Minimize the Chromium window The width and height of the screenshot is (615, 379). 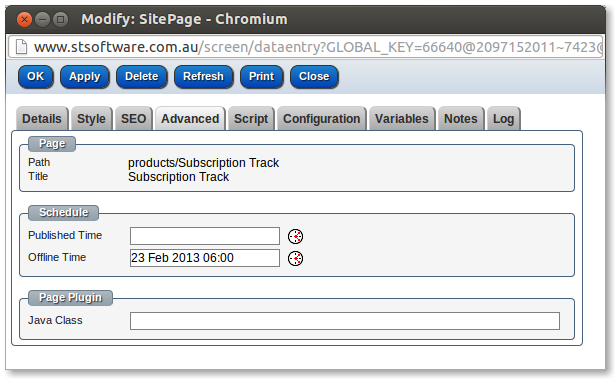(x=42, y=19)
